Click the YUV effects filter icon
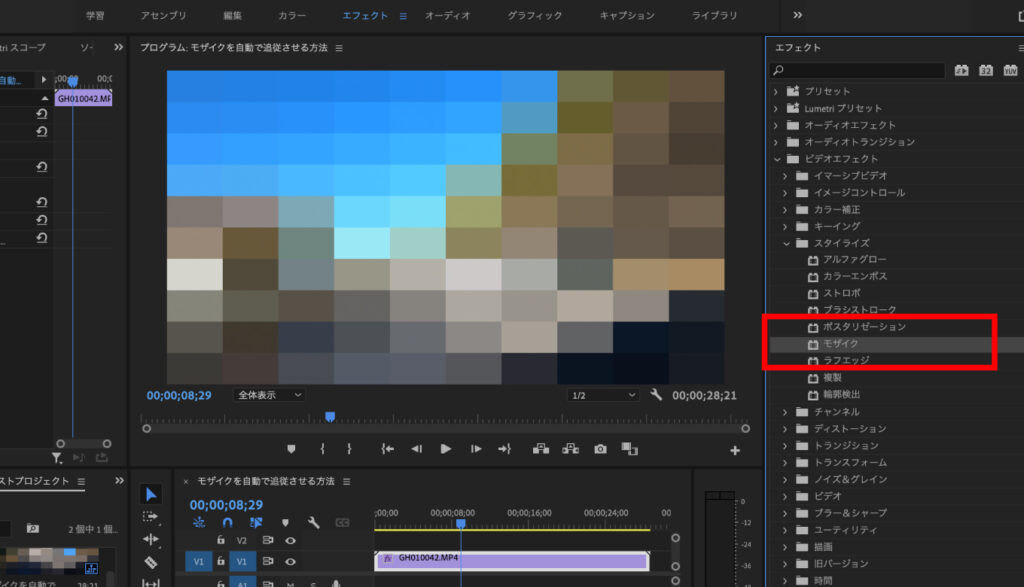1024x587 pixels. point(1010,72)
